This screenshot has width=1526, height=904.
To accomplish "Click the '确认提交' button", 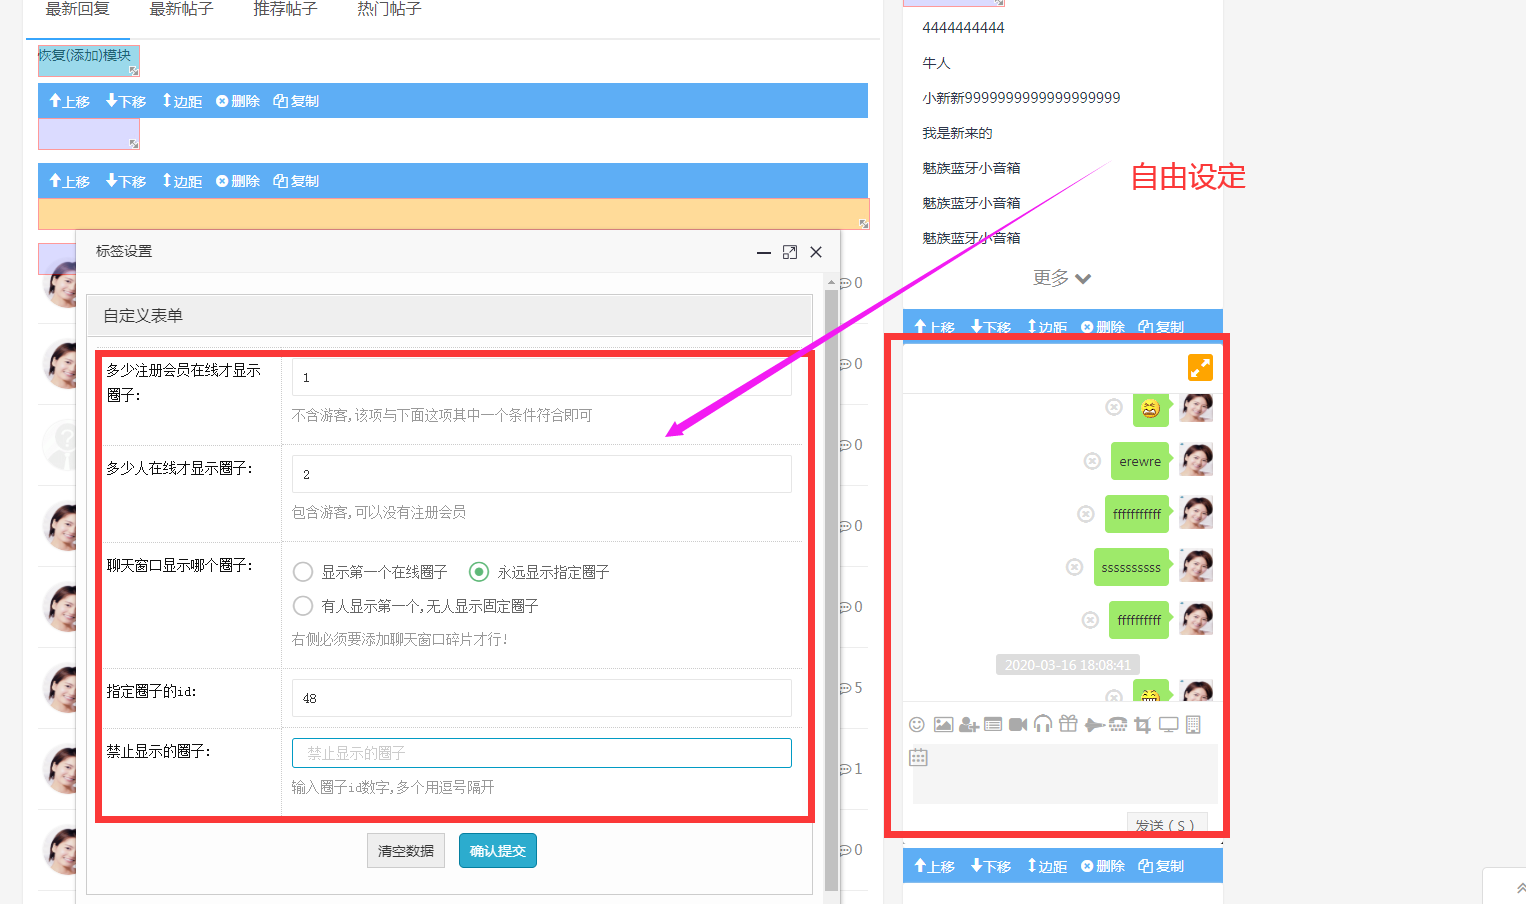I will [497, 851].
